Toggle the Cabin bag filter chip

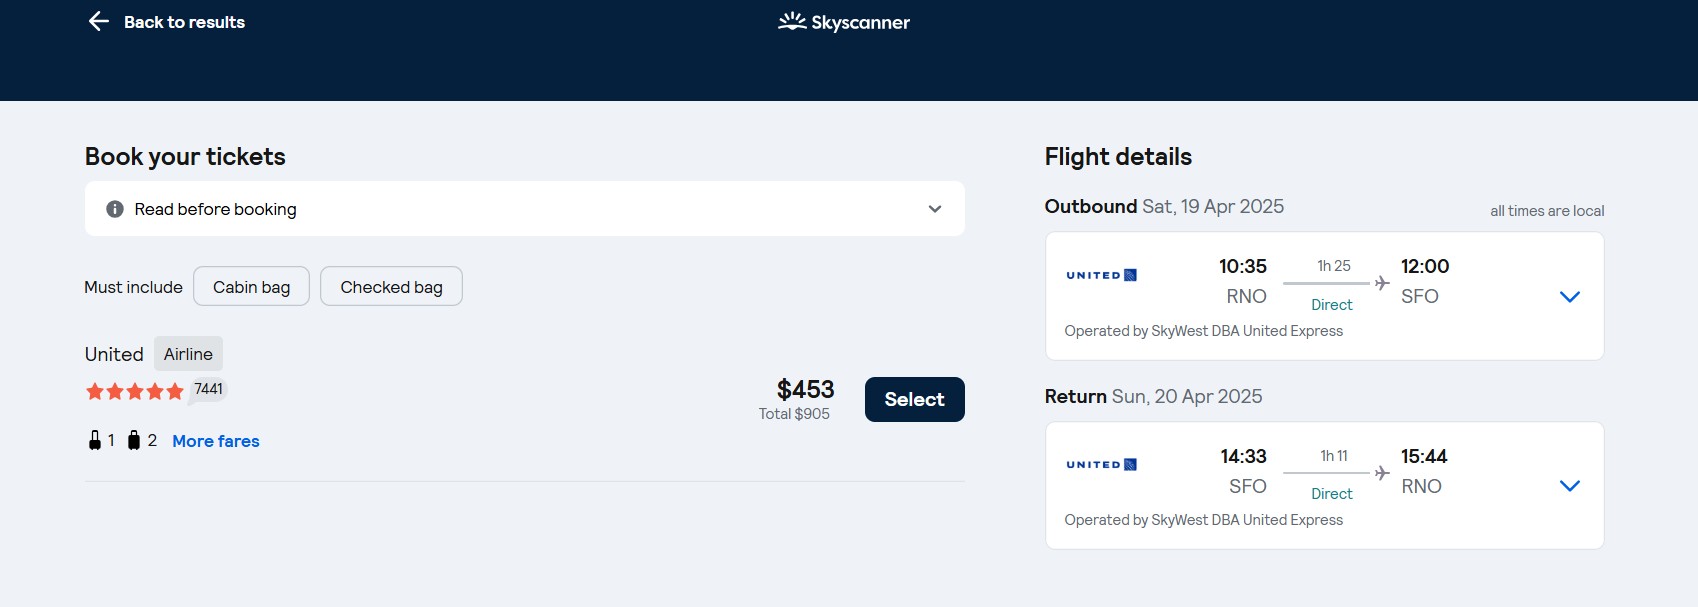click(251, 287)
